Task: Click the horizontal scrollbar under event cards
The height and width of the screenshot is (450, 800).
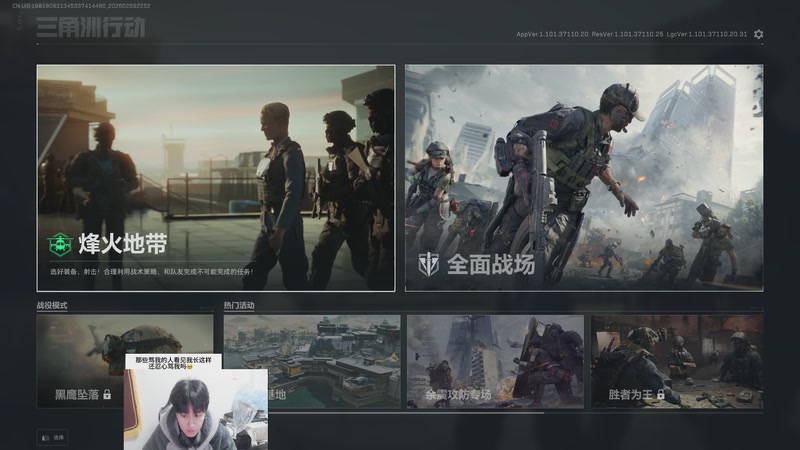Action: (384, 413)
